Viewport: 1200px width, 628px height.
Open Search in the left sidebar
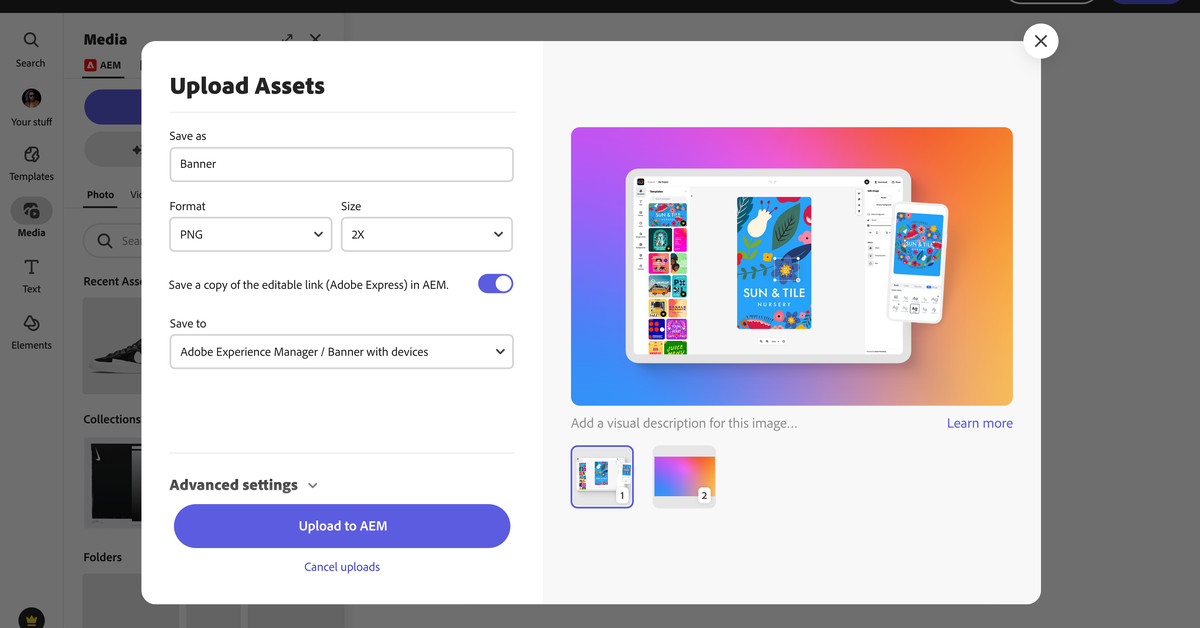[x=31, y=48]
